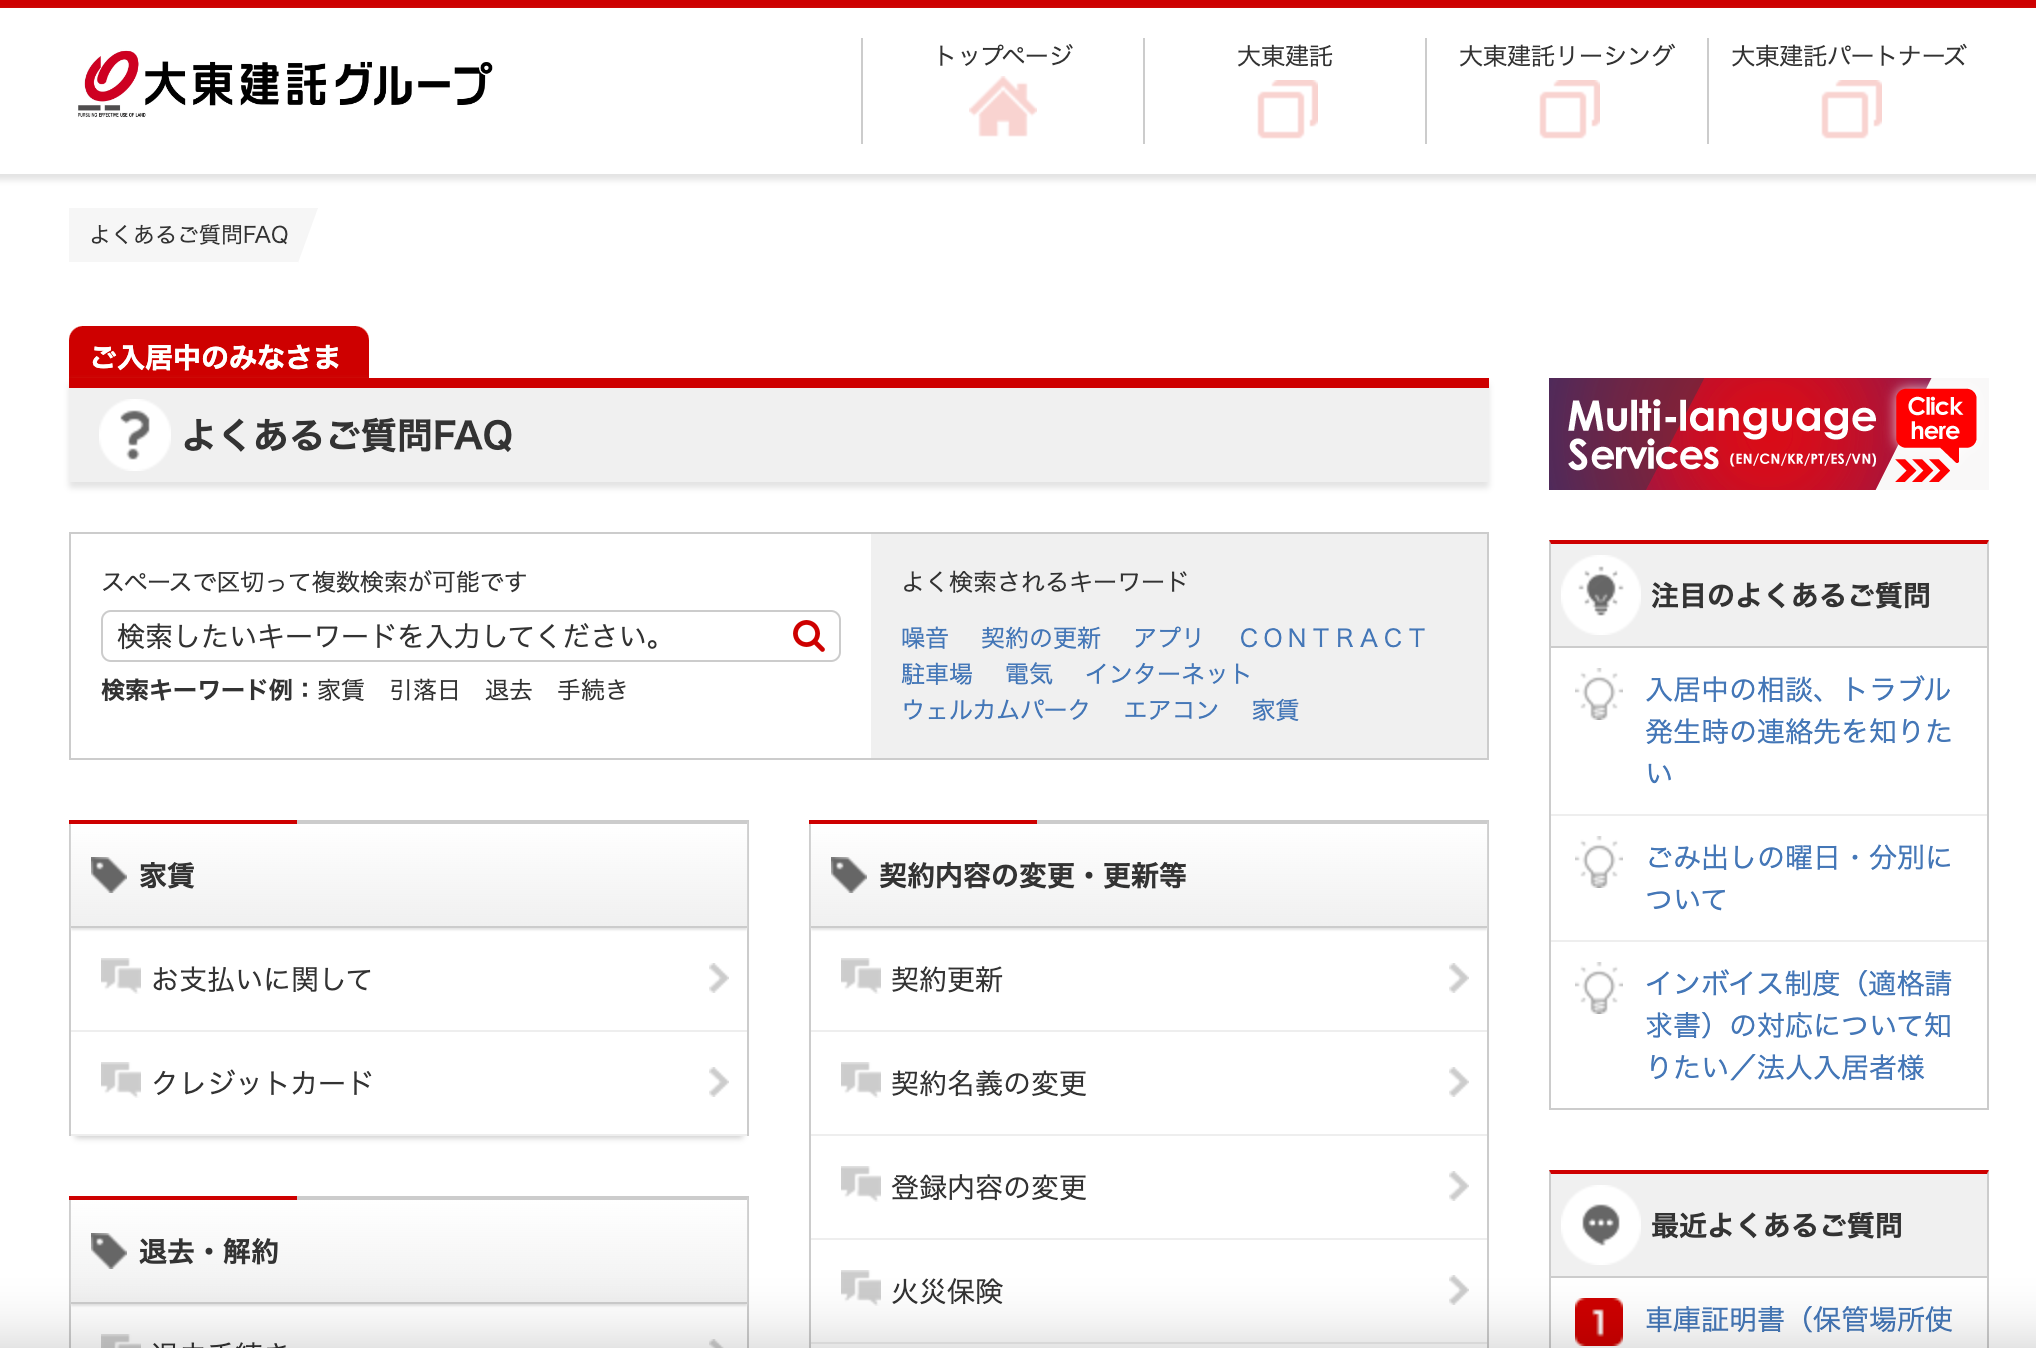Image resolution: width=2036 pixels, height=1348 pixels.
Task: Click the red number 1 ranking badge
Action: (1599, 1321)
